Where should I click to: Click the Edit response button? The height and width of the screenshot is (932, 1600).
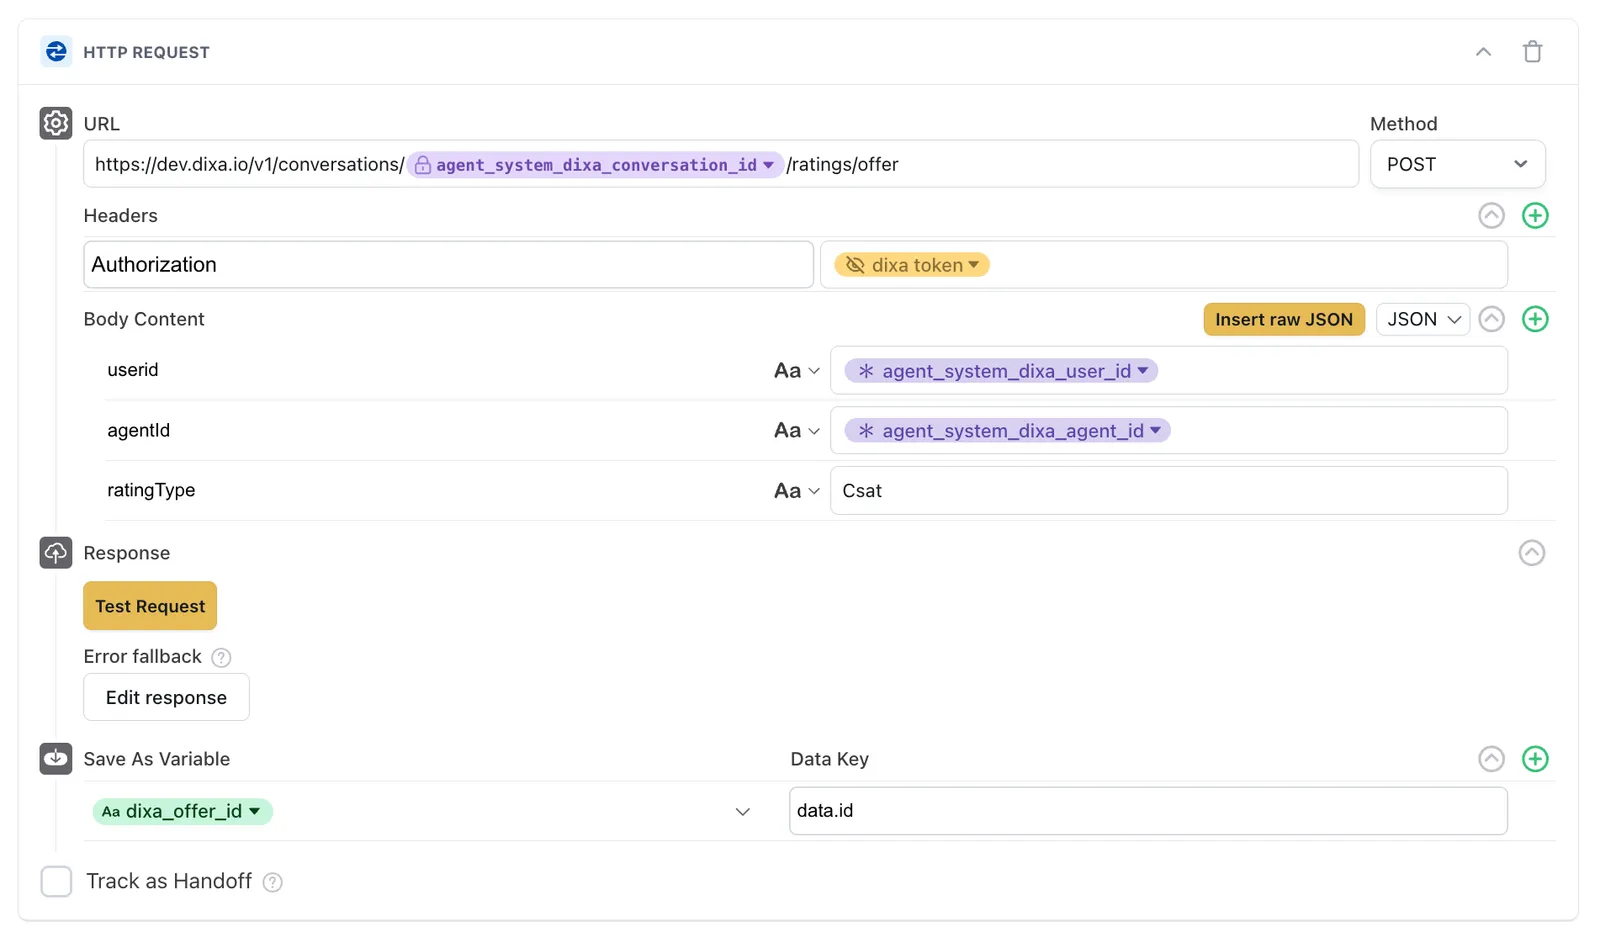coord(166,697)
